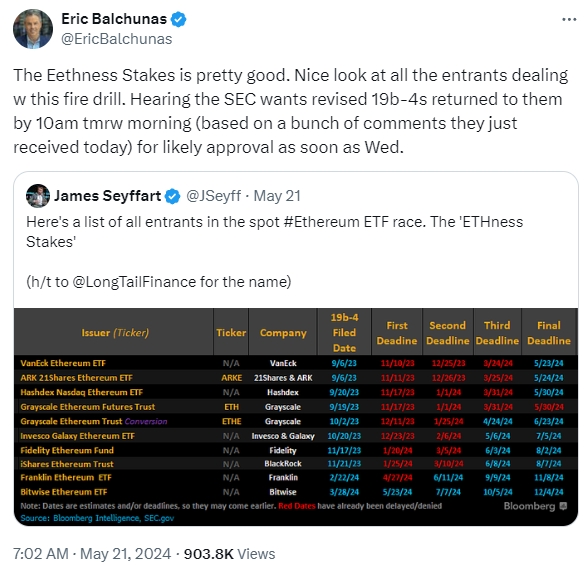Open the three-dot more options menu
This screenshot has width=585, height=565.
569,19
